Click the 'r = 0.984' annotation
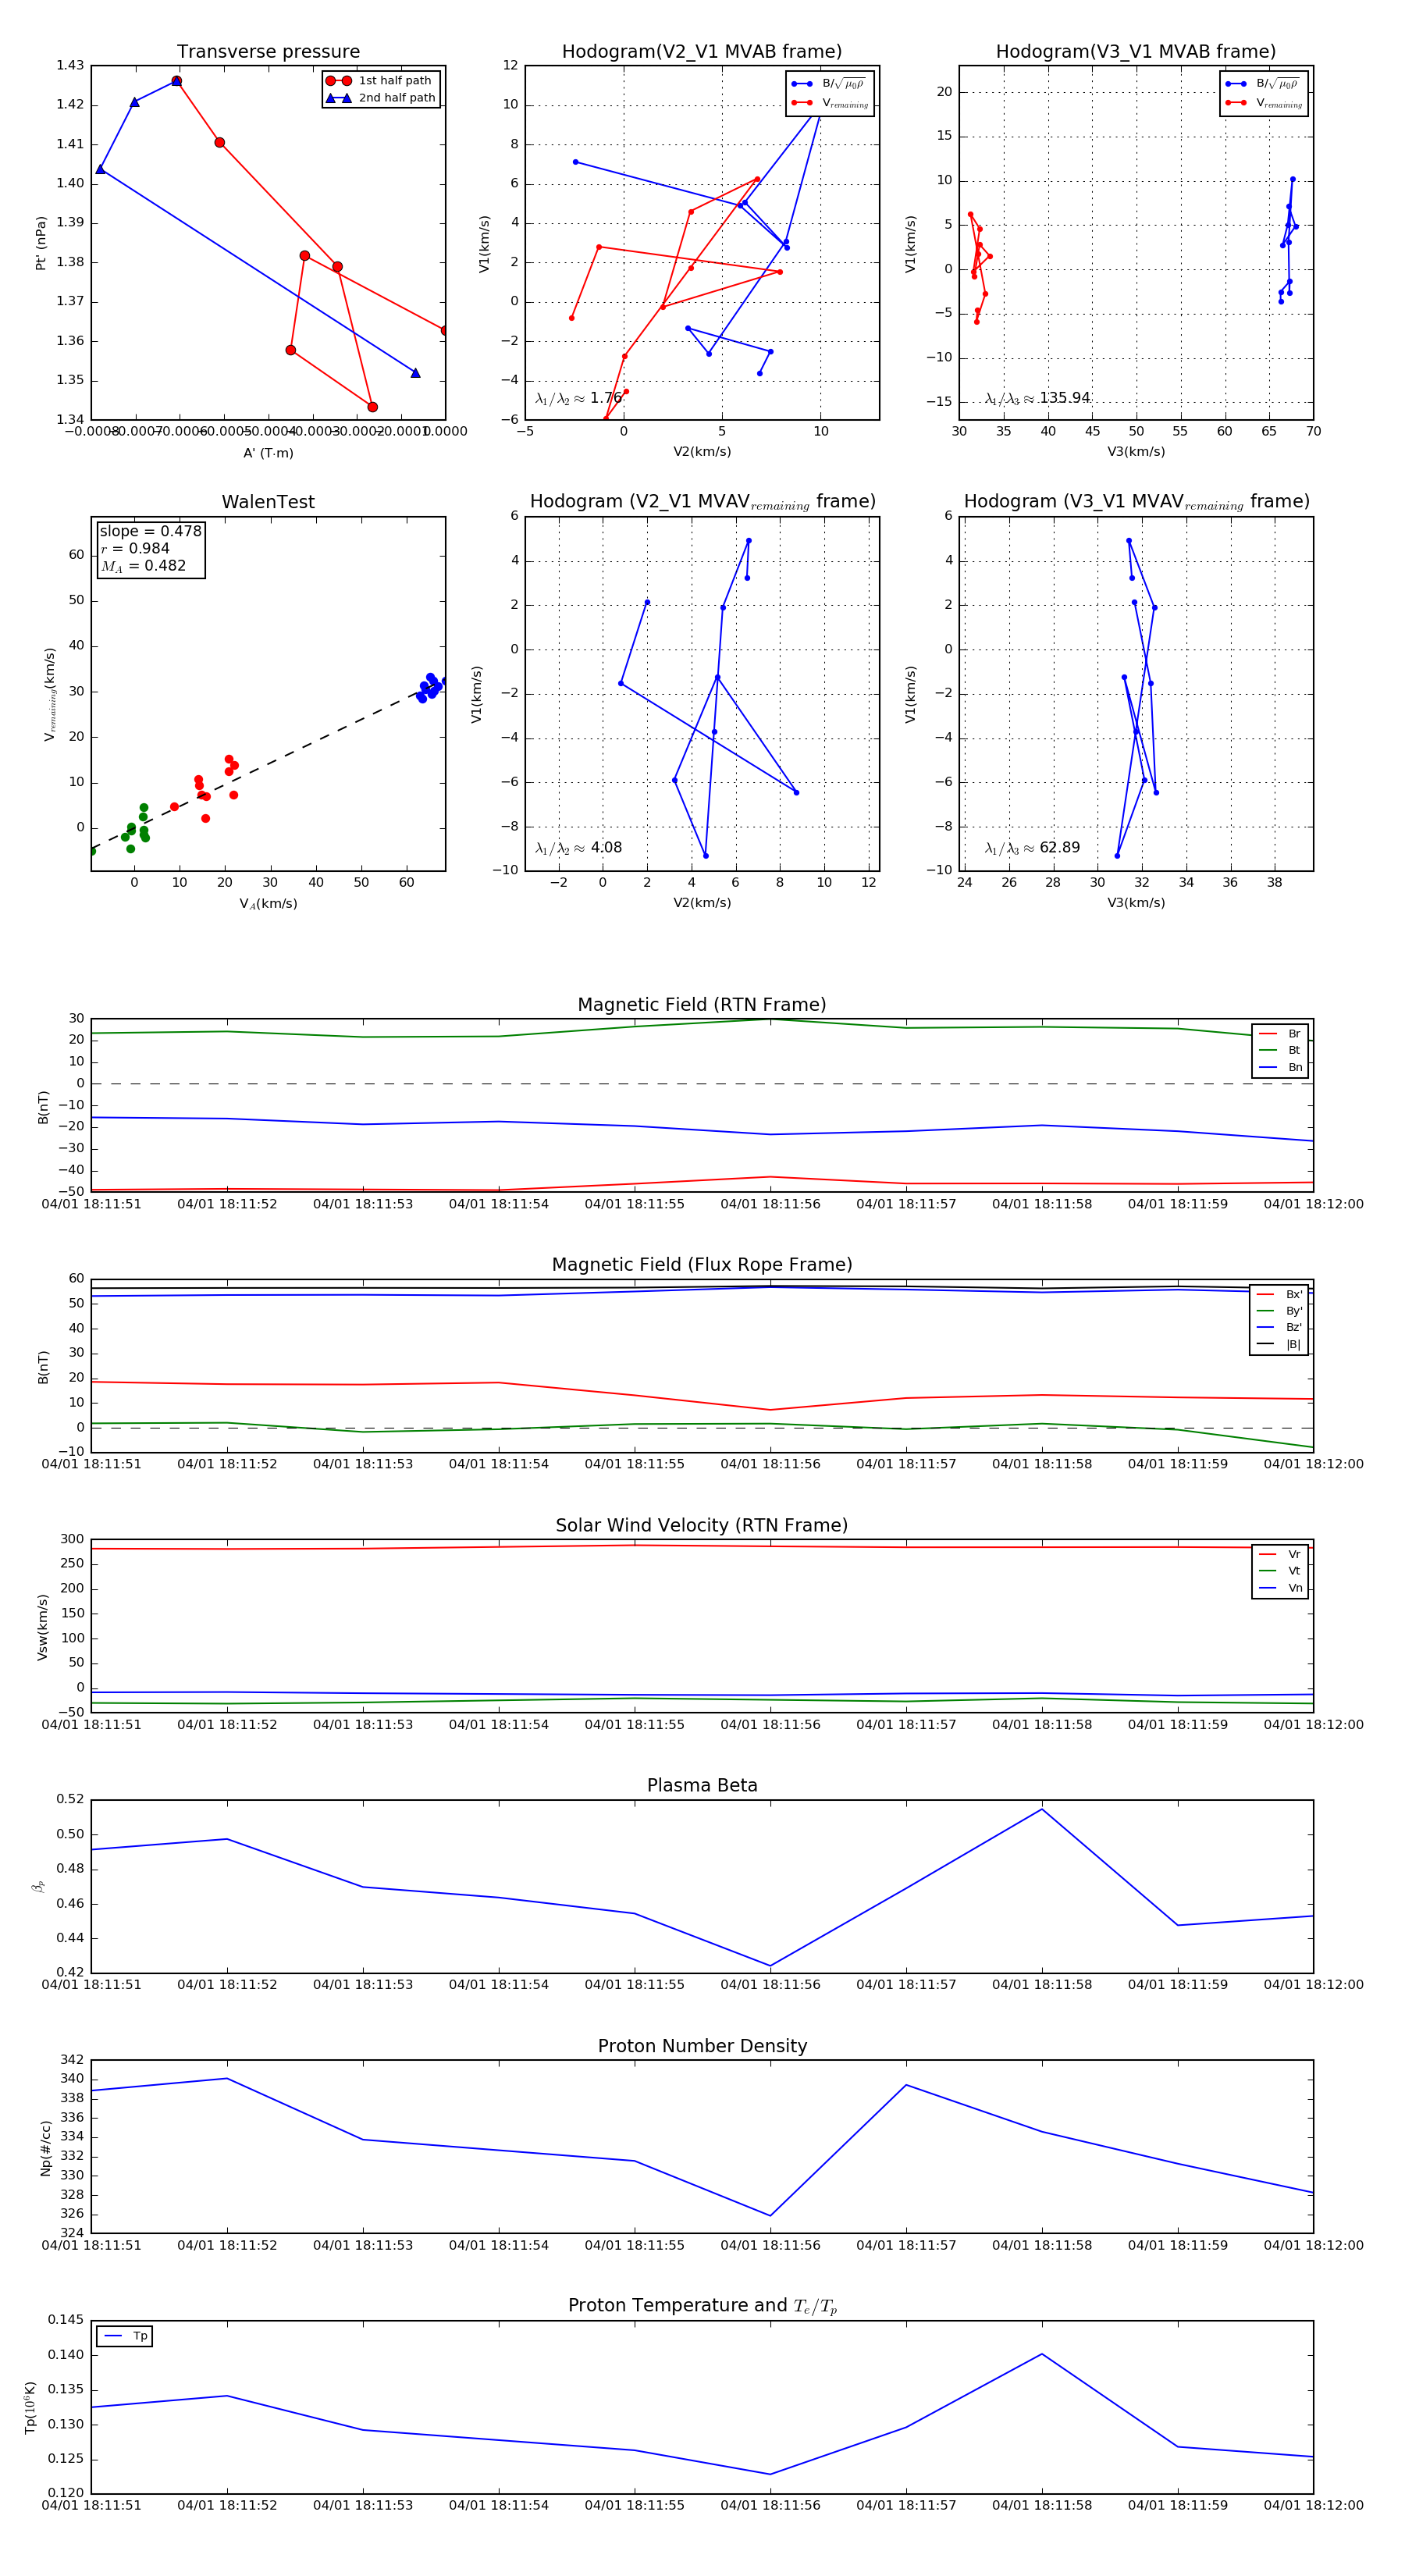Screen dimensions: 1405x2576 tap(135, 548)
